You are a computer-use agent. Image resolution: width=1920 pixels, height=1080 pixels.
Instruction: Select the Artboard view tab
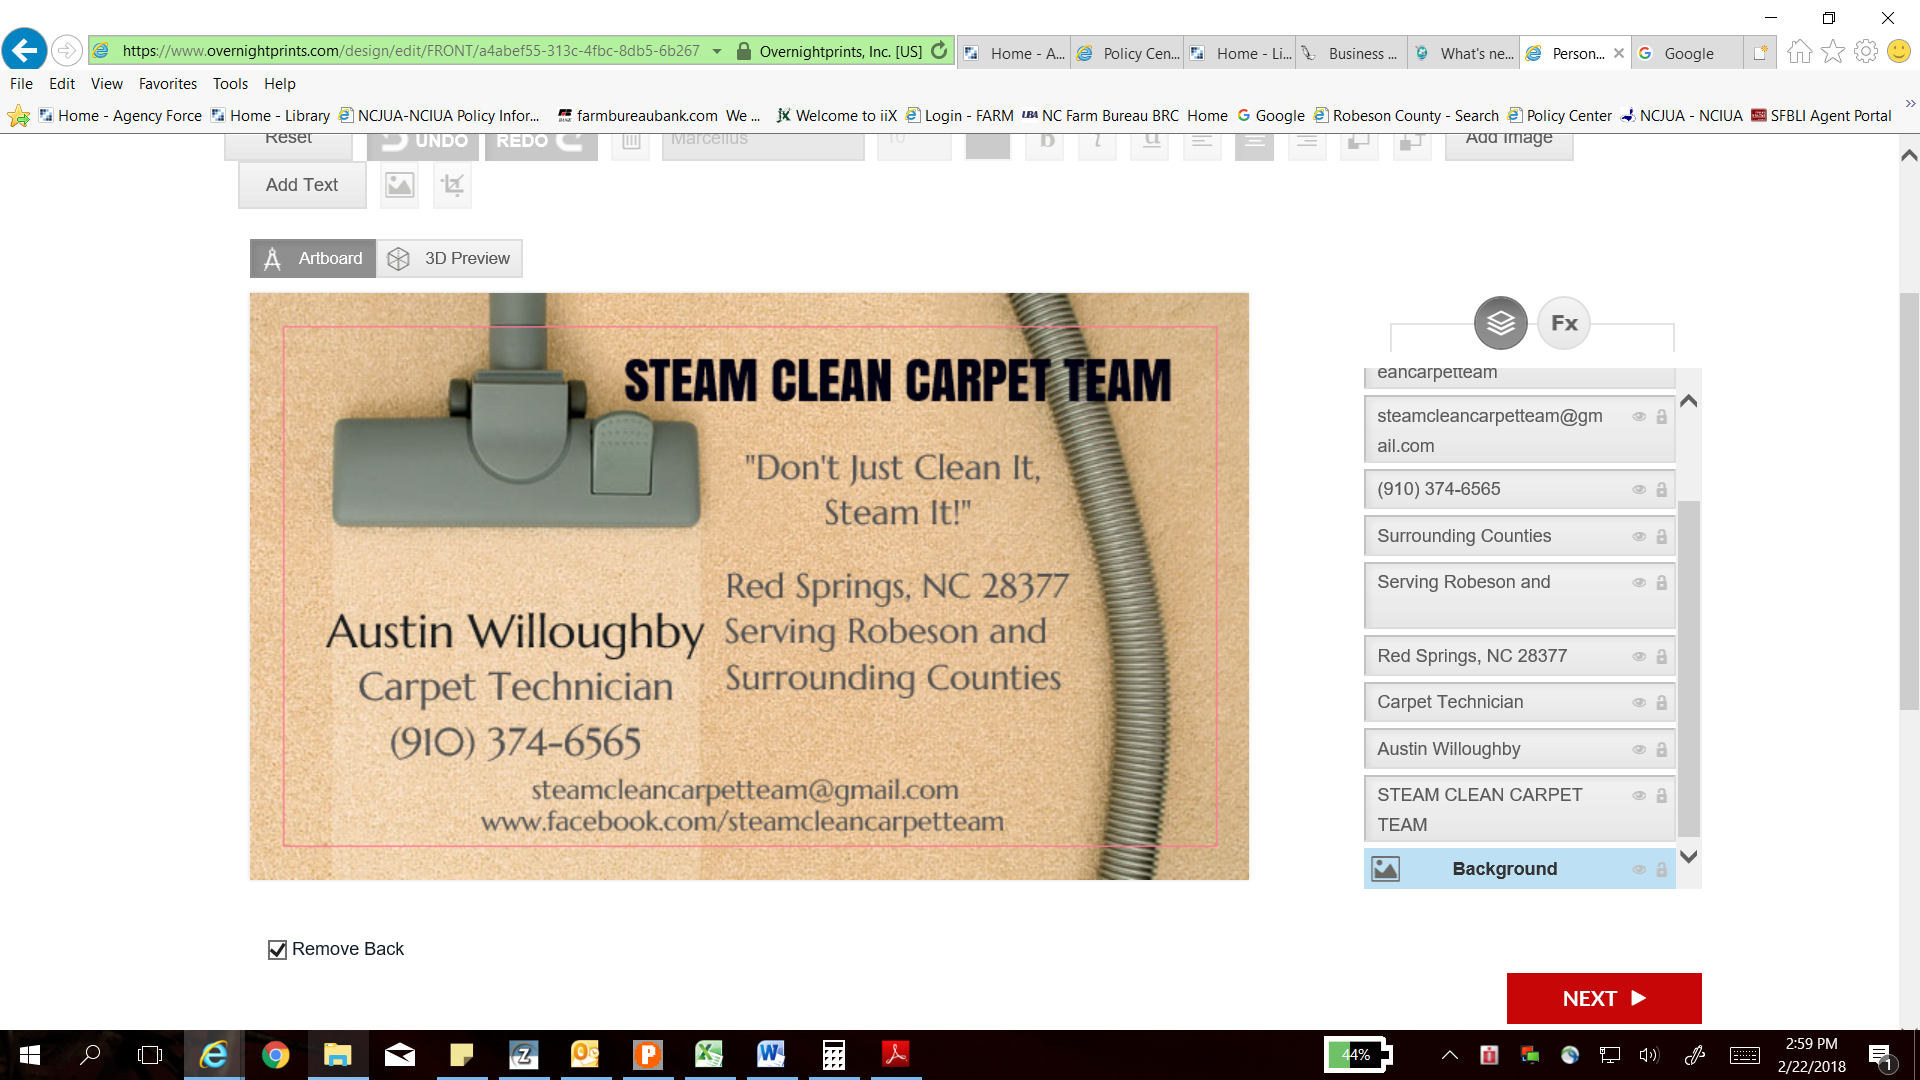(x=313, y=258)
